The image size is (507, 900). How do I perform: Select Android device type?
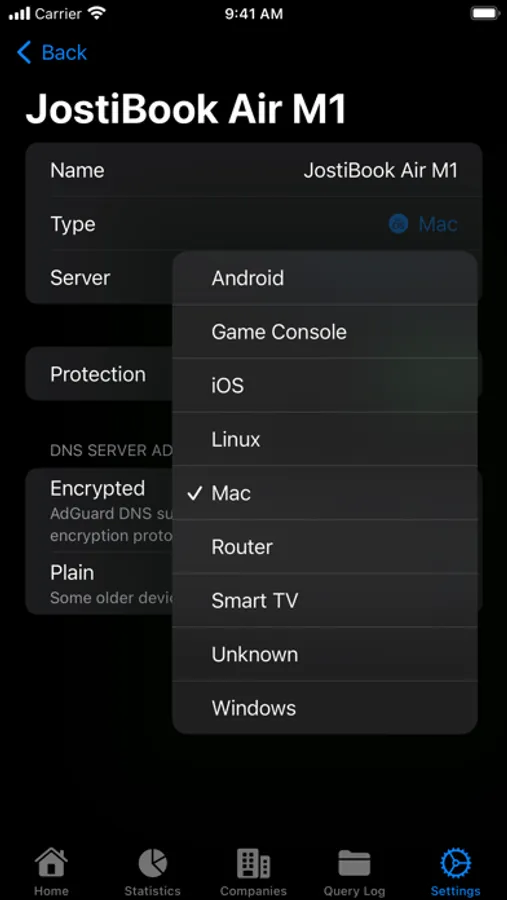tap(325, 278)
